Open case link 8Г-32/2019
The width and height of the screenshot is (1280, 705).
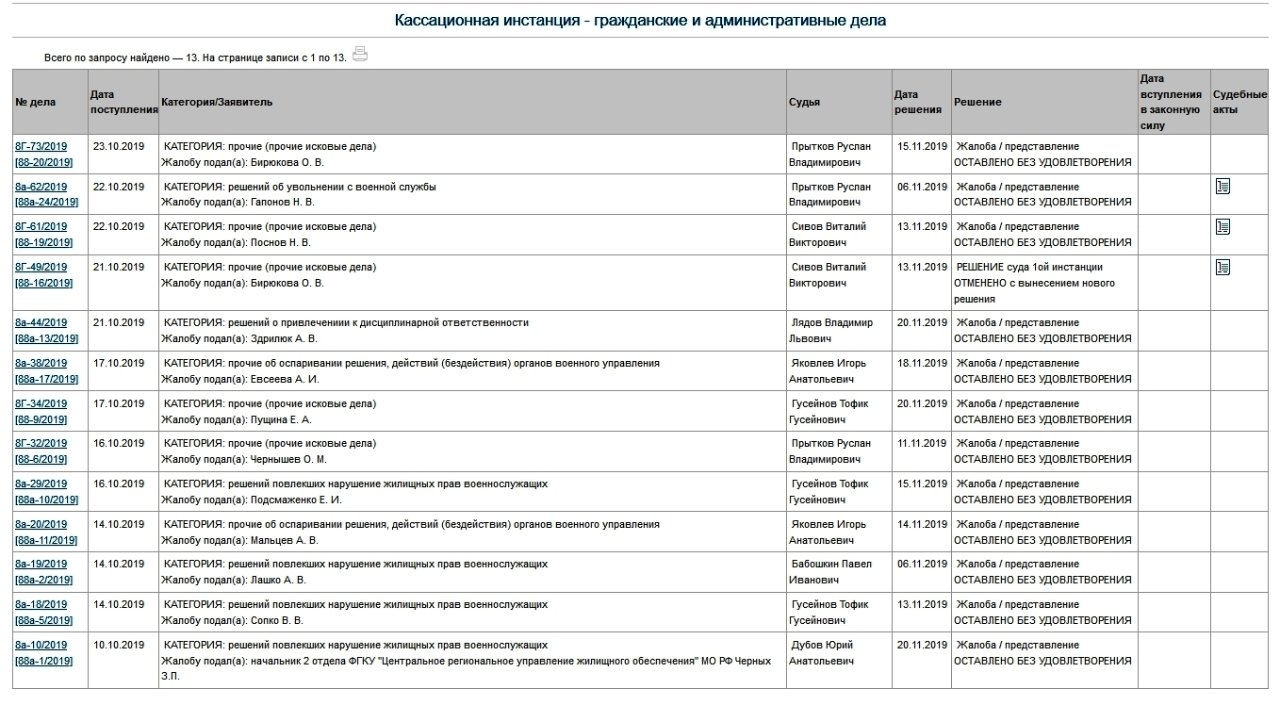tap(41, 444)
